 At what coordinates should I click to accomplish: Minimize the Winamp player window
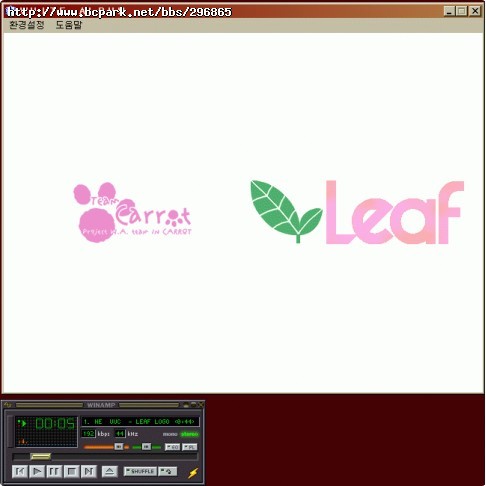point(186,405)
